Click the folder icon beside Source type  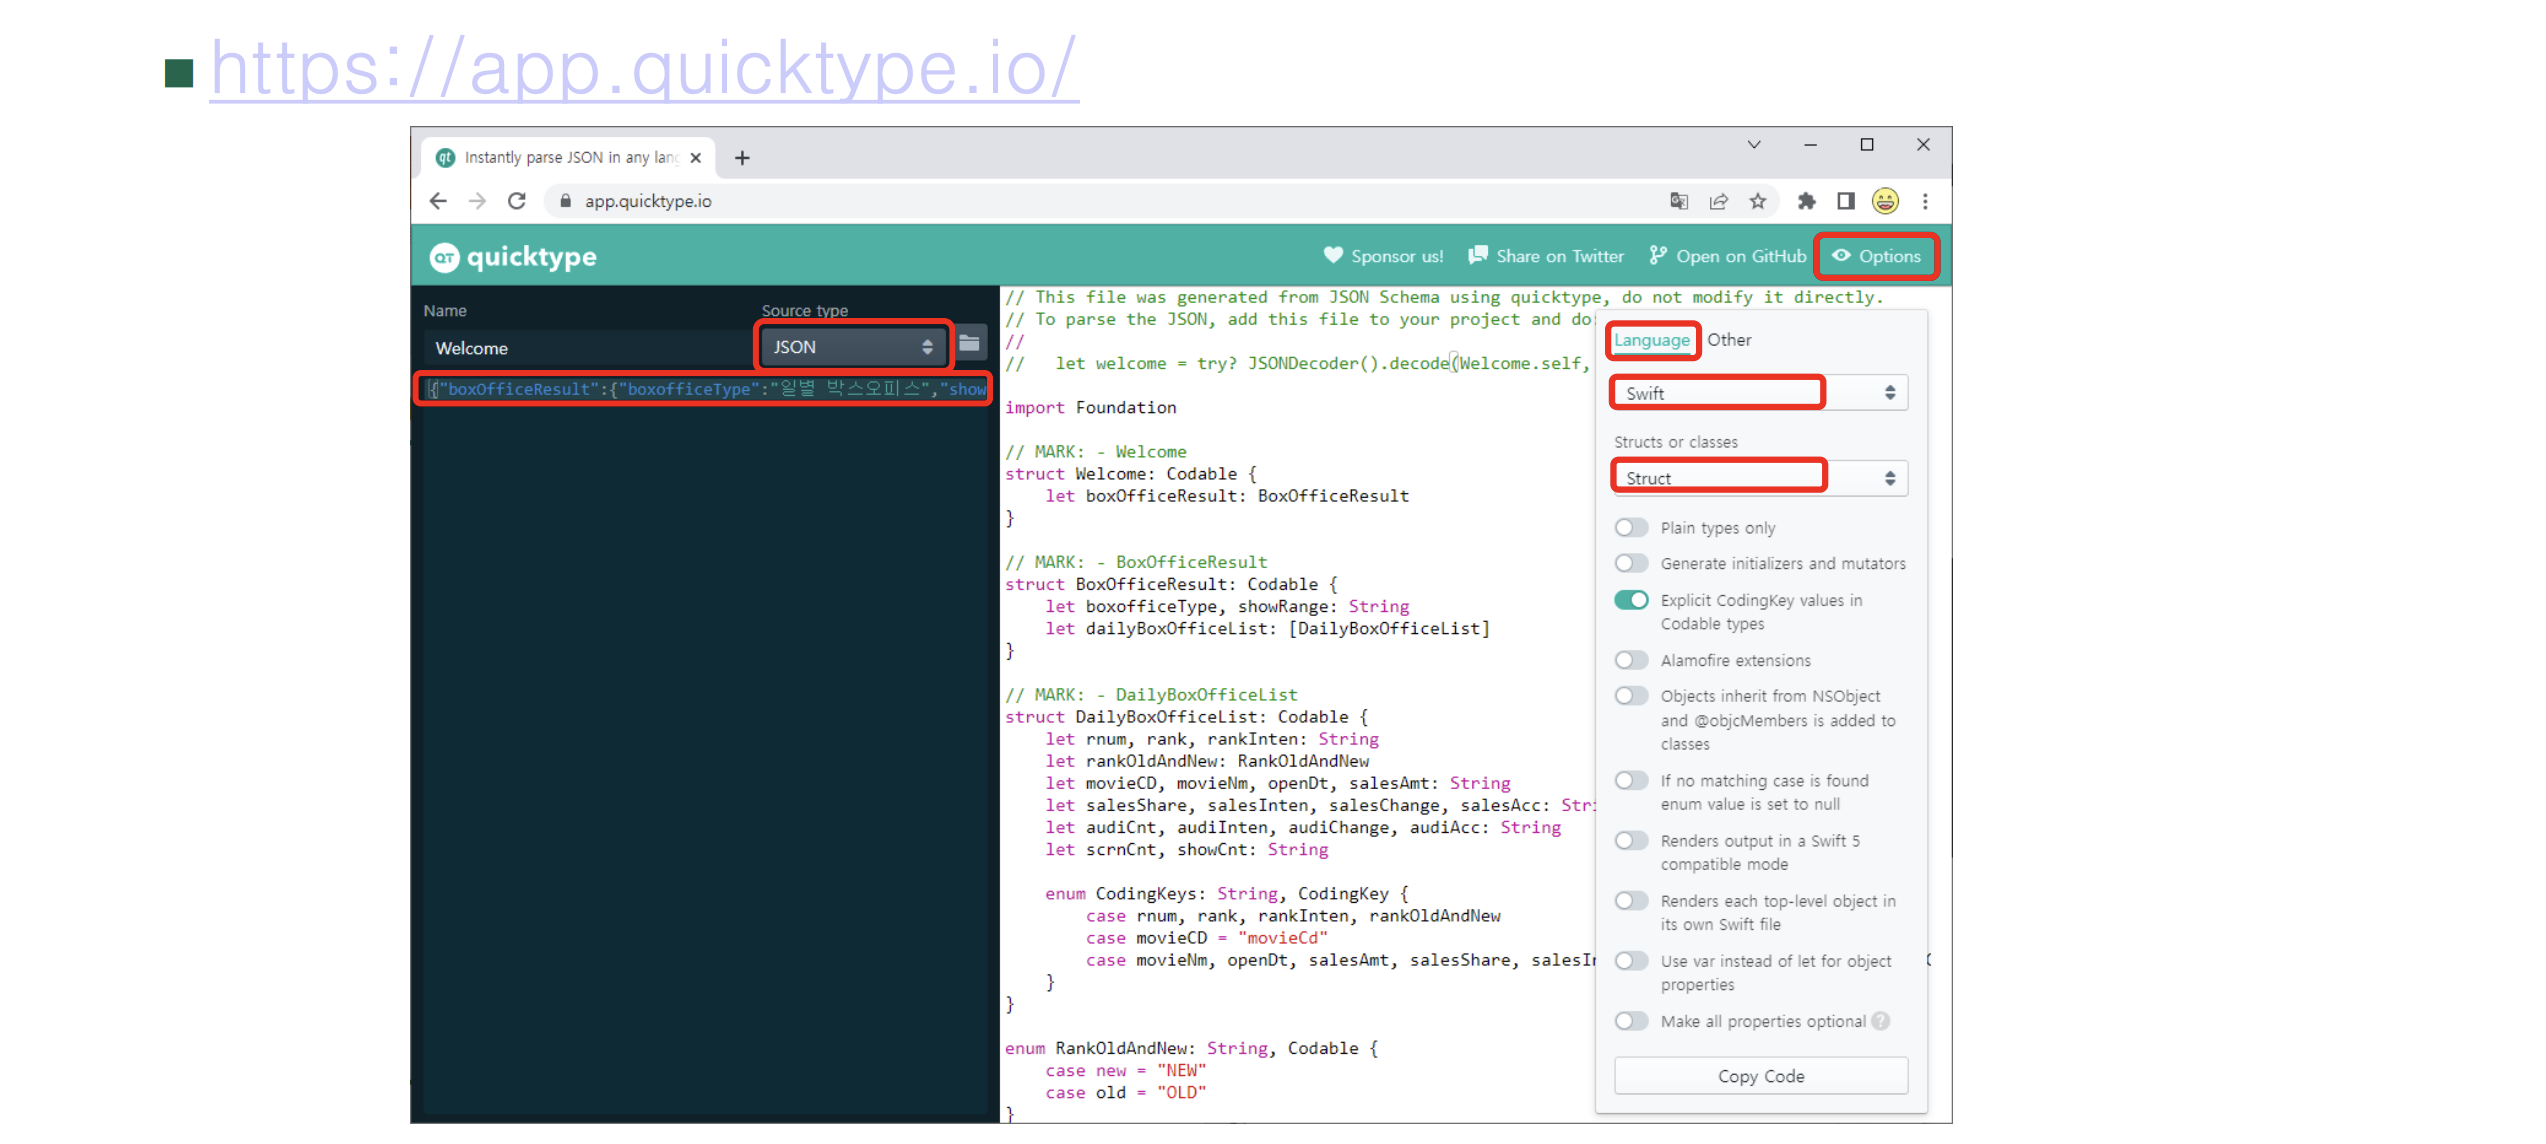pos(969,343)
